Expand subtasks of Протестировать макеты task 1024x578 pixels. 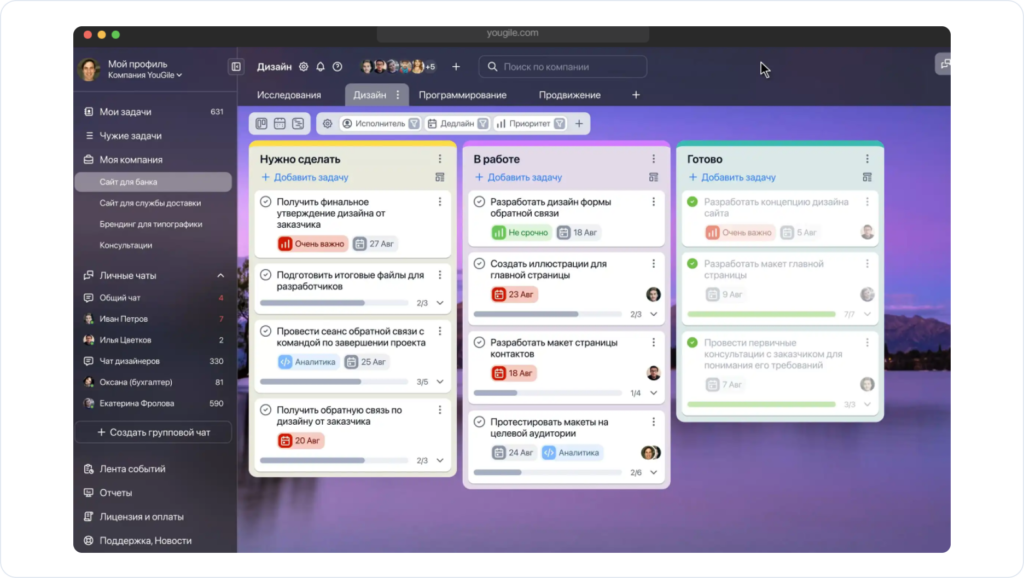[x=654, y=472]
